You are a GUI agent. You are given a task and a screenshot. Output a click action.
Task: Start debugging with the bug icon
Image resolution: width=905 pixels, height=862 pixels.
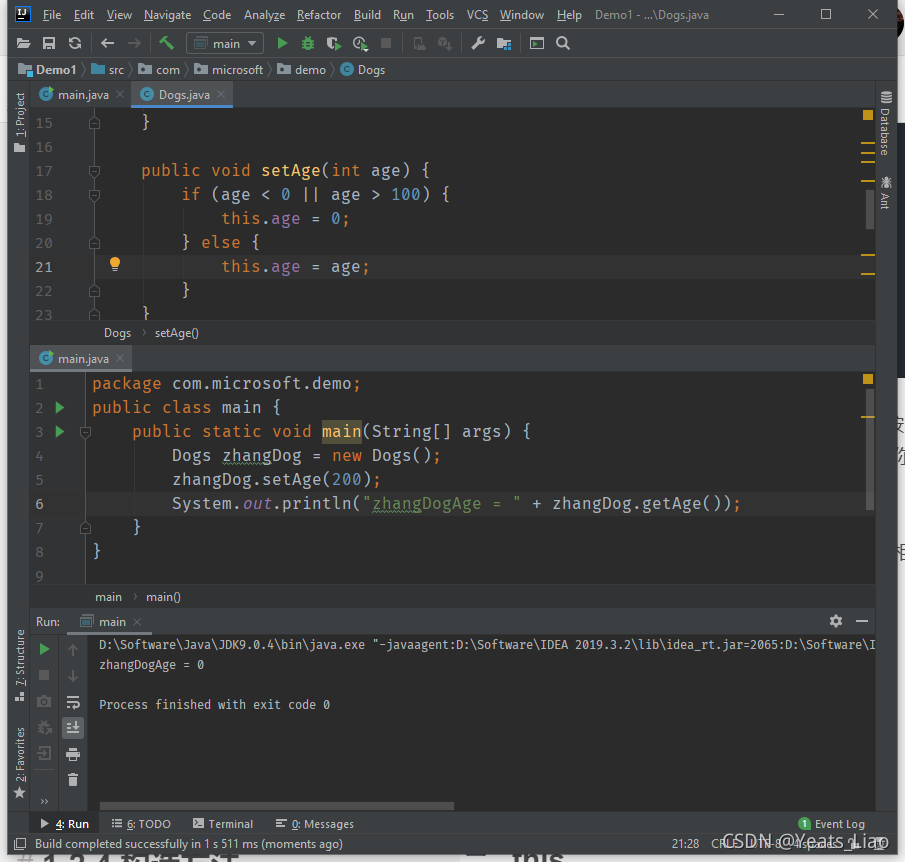(x=308, y=43)
